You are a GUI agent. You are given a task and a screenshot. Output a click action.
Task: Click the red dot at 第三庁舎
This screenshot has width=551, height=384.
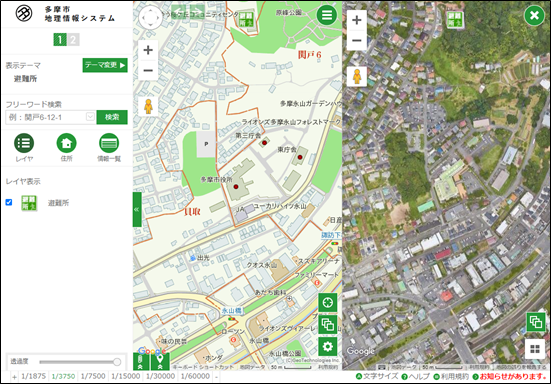(x=264, y=143)
